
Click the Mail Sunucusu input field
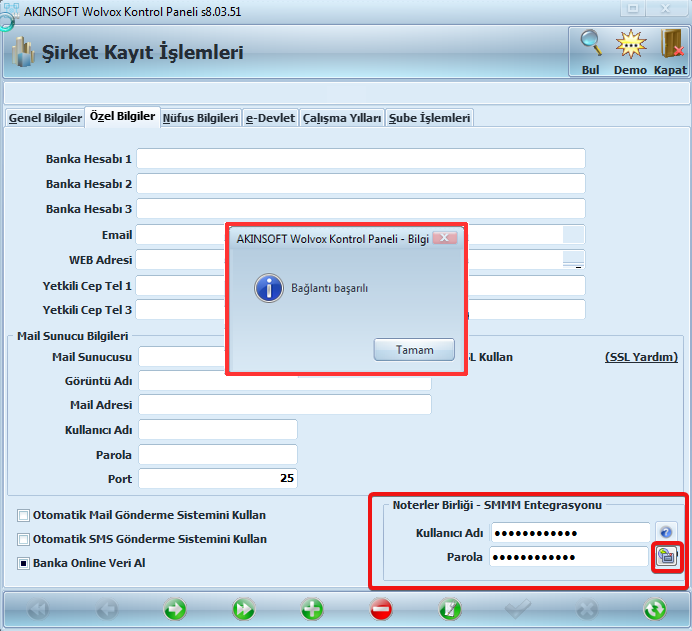[182, 357]
